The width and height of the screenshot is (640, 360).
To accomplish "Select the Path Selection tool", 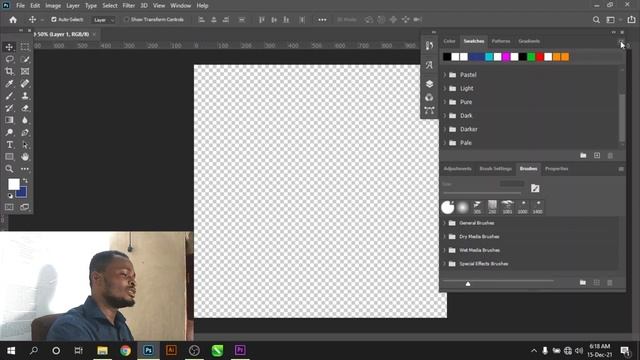I will coord(25,144).
